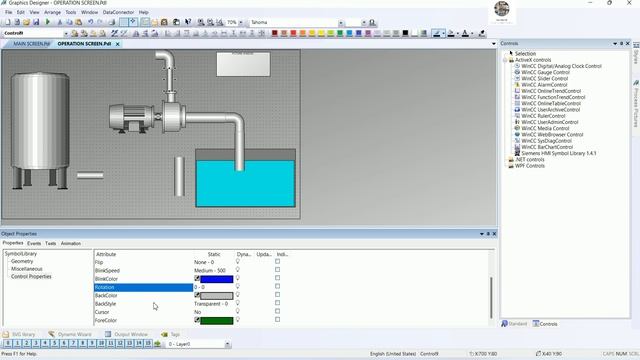Image resolution: width=640 pixels, height=360 pixels.
Task: Open fill color dropdown arrow
Action: pos(458,33)
